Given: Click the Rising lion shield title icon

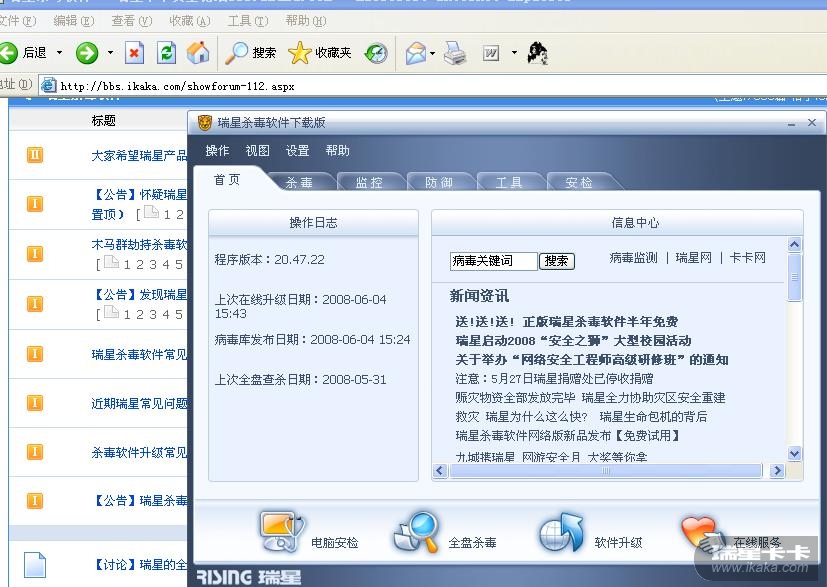Looking at the screenshot, I should 204,123.
